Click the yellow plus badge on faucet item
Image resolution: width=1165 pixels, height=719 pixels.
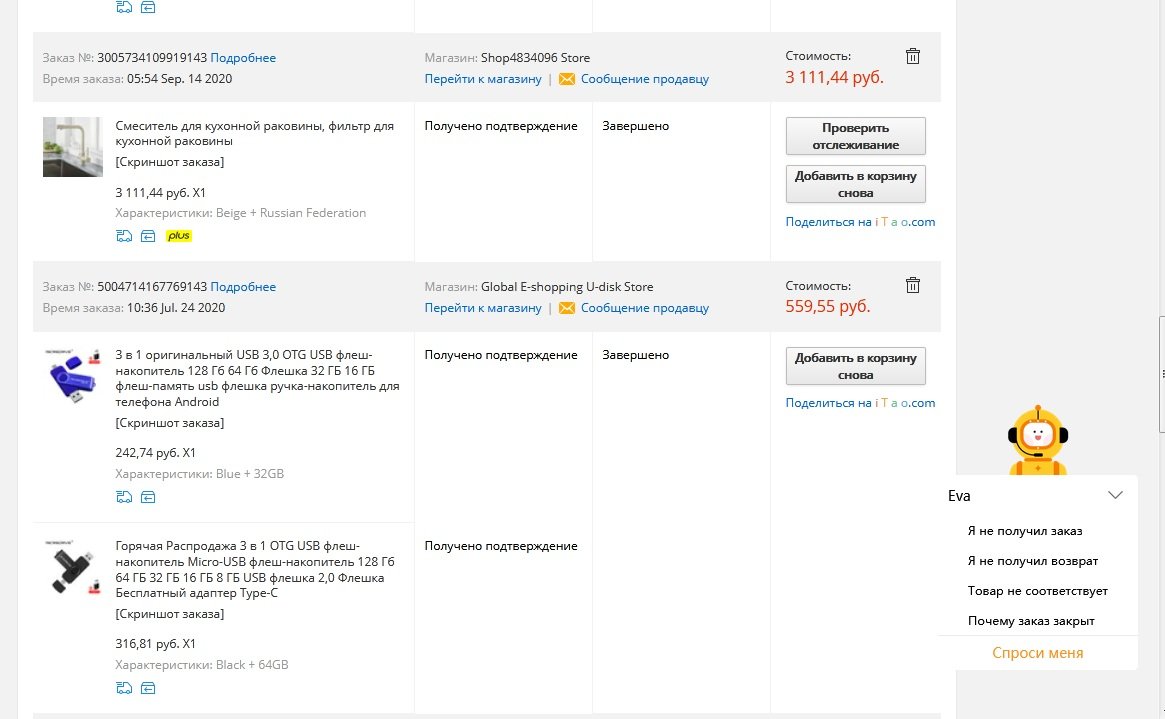[x=178, y=236]
